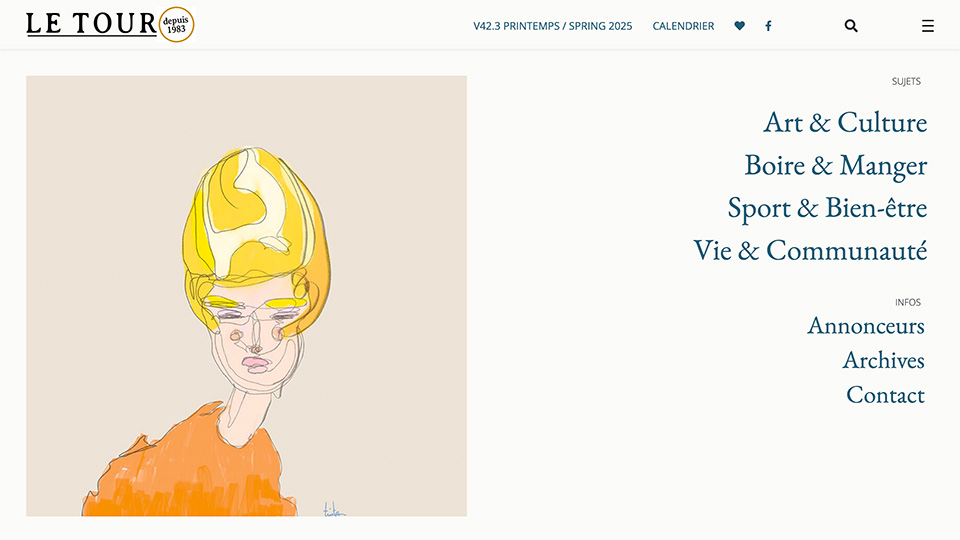
Task: Open V42.3 Printemps / Spring 2025 issue
Action: [x=552, y=26]
